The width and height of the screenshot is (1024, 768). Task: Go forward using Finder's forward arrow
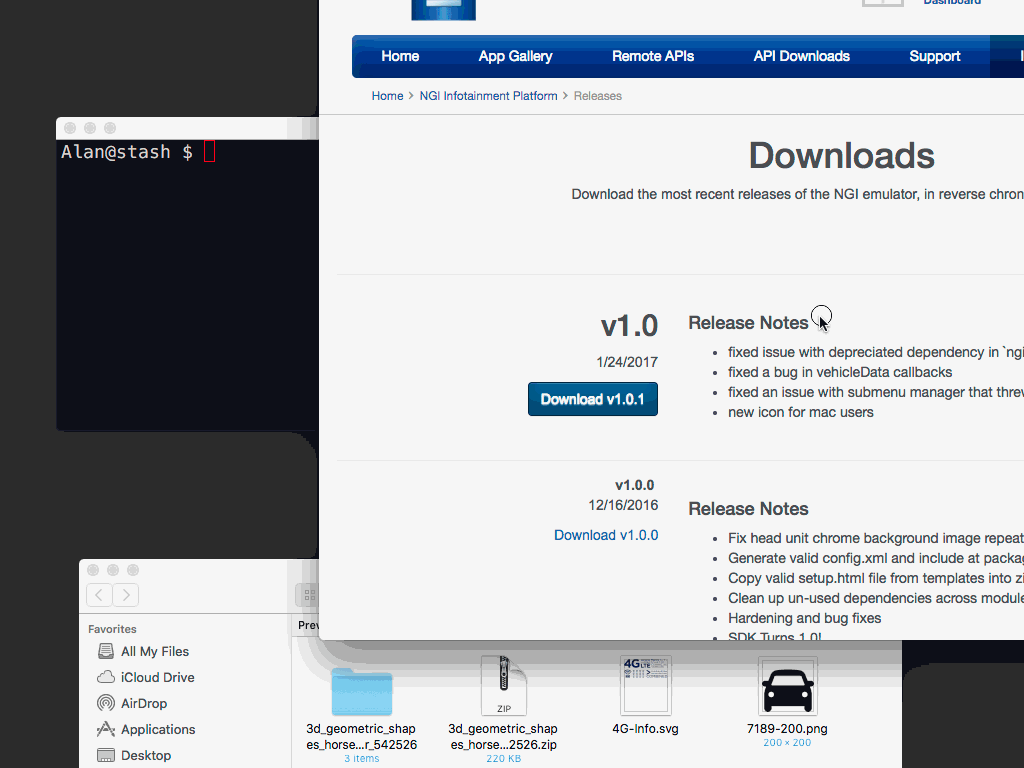(125, 595)
